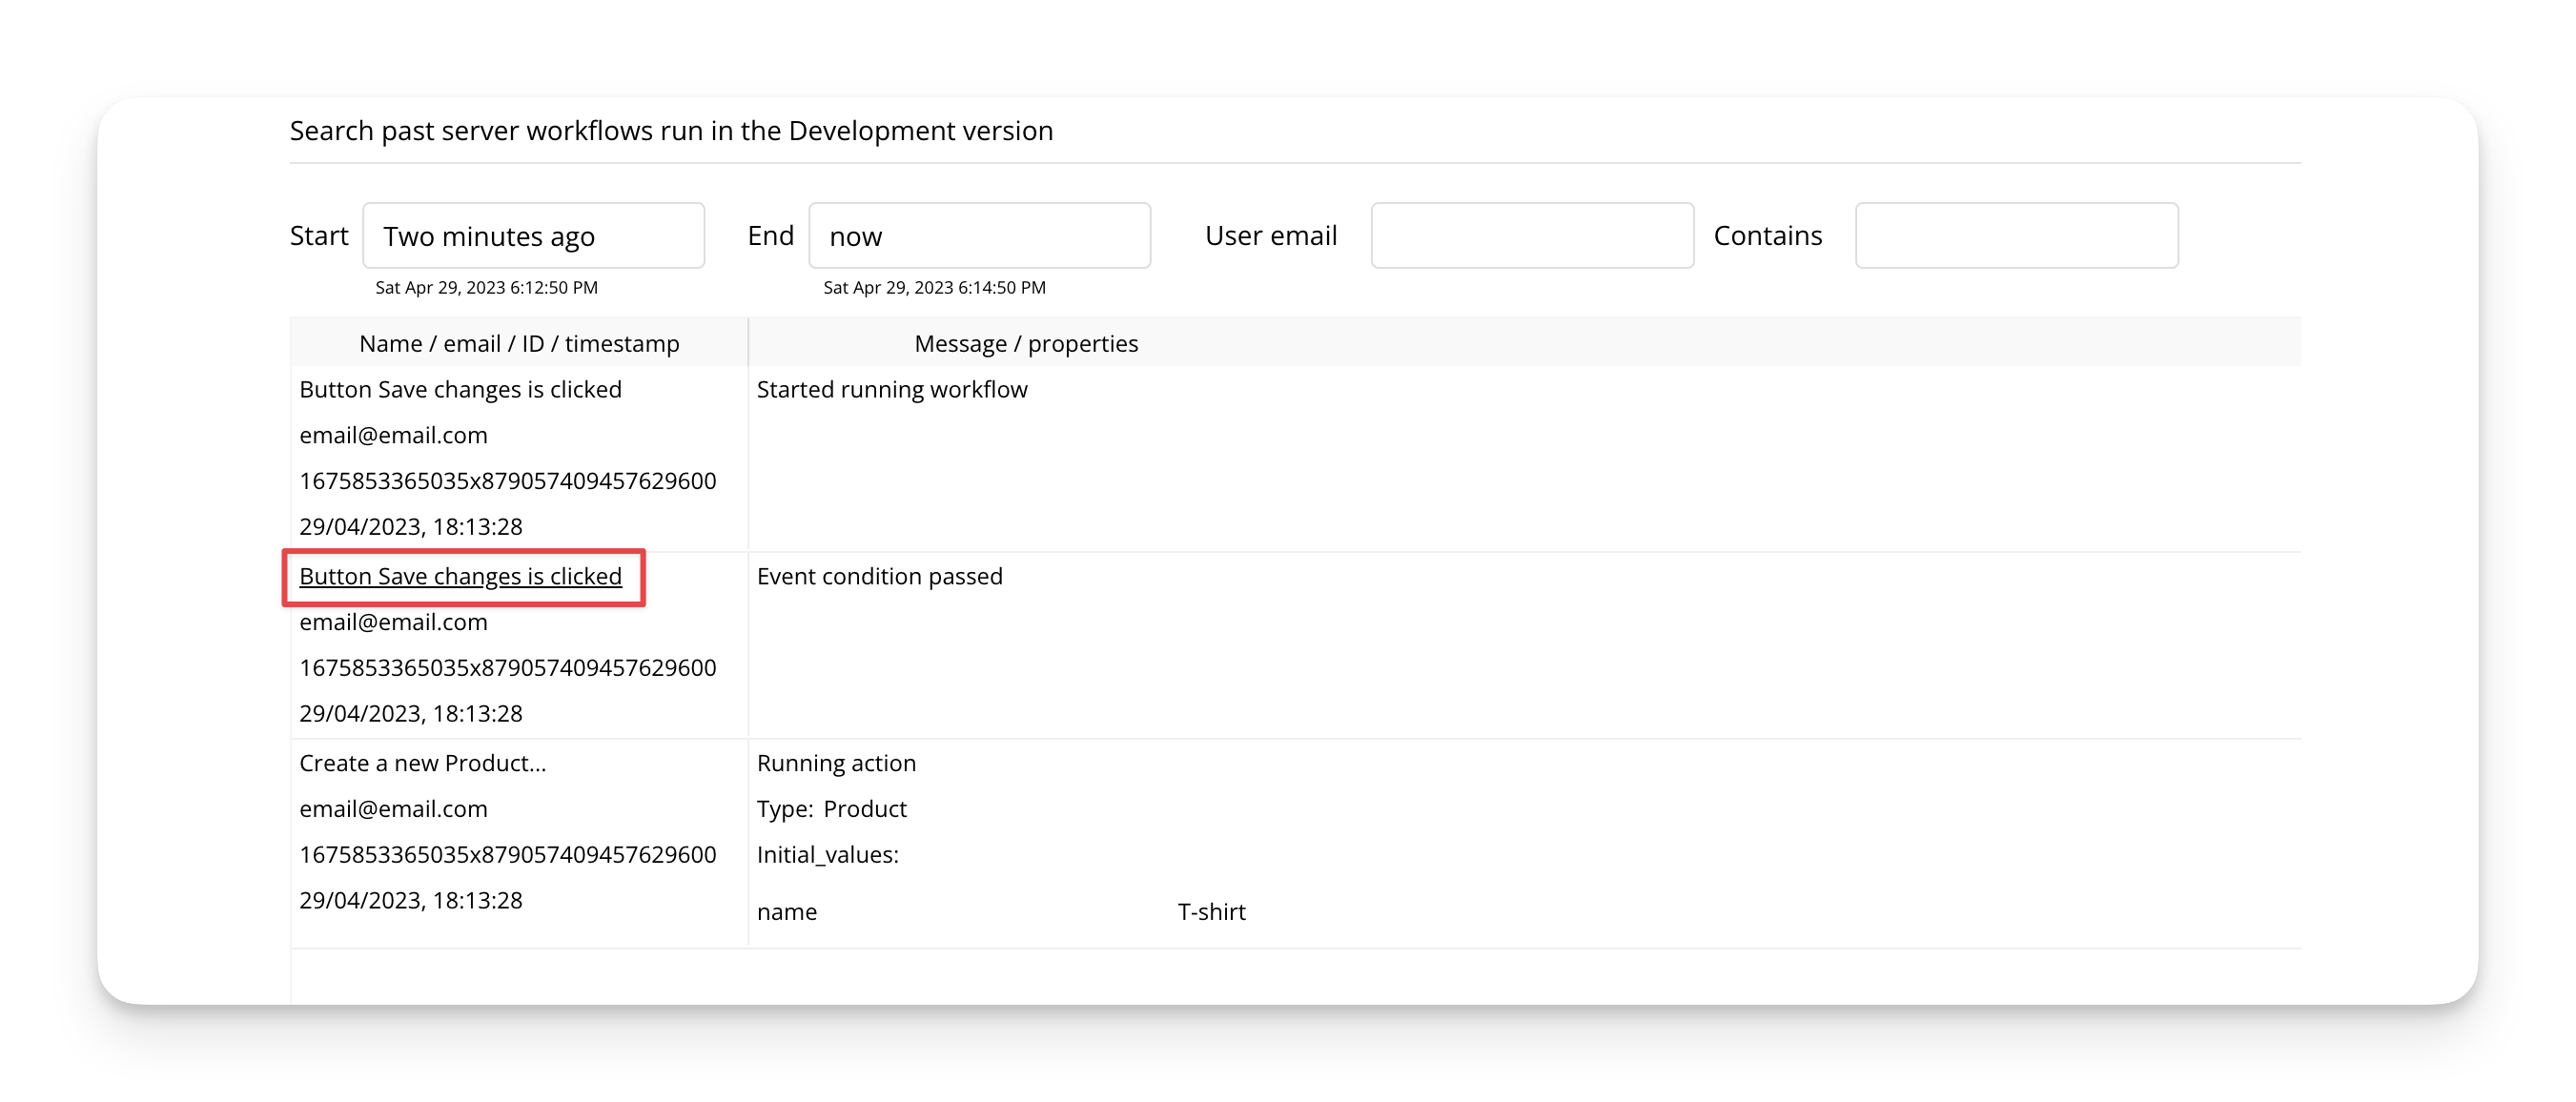This screenshot has height=1102, width=2576.
Task: Click the Message / properties column header
Action: tap(1025, 344)
